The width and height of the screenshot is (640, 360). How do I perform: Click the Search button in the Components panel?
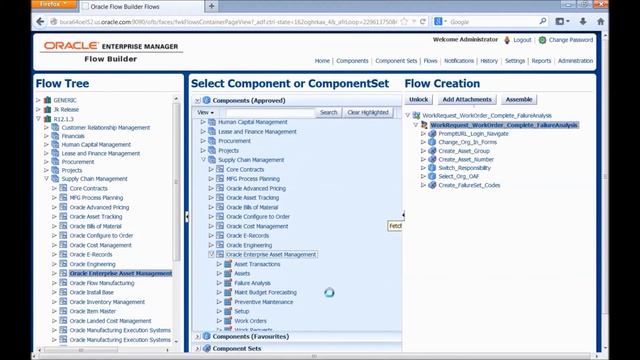(x=329, y=112)
